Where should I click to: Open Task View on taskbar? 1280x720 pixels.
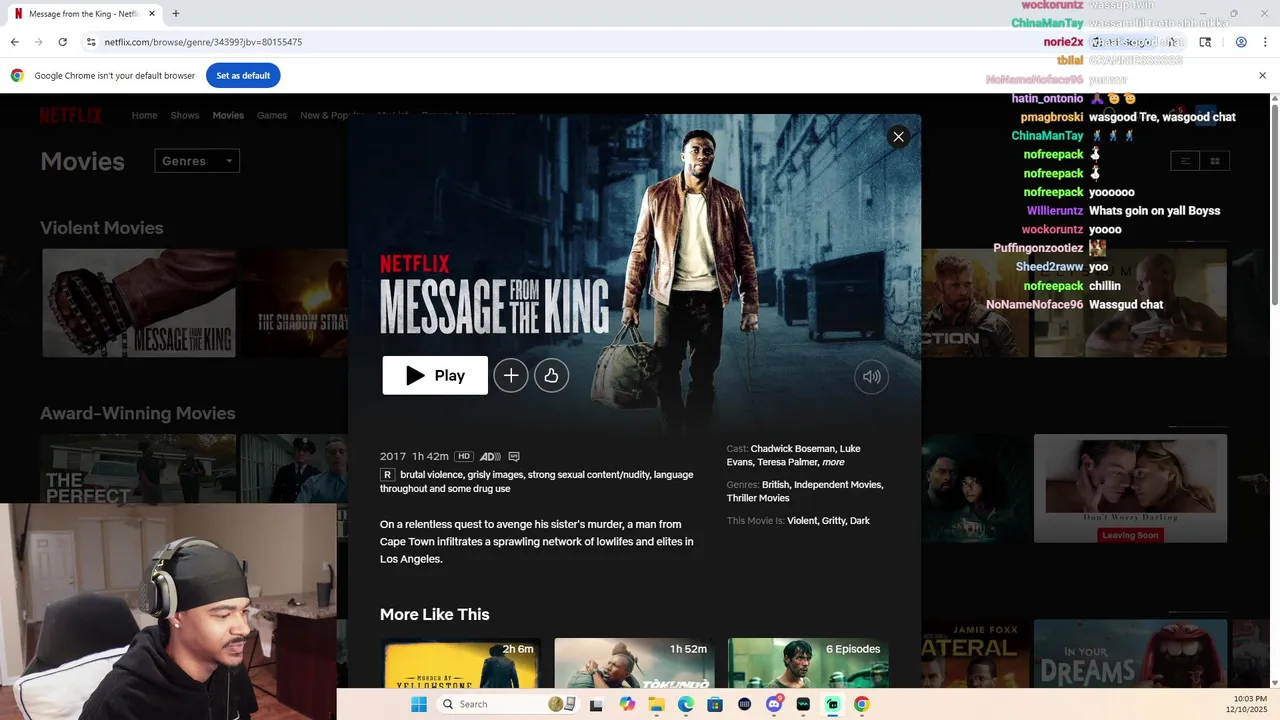[x=596, y=704]
